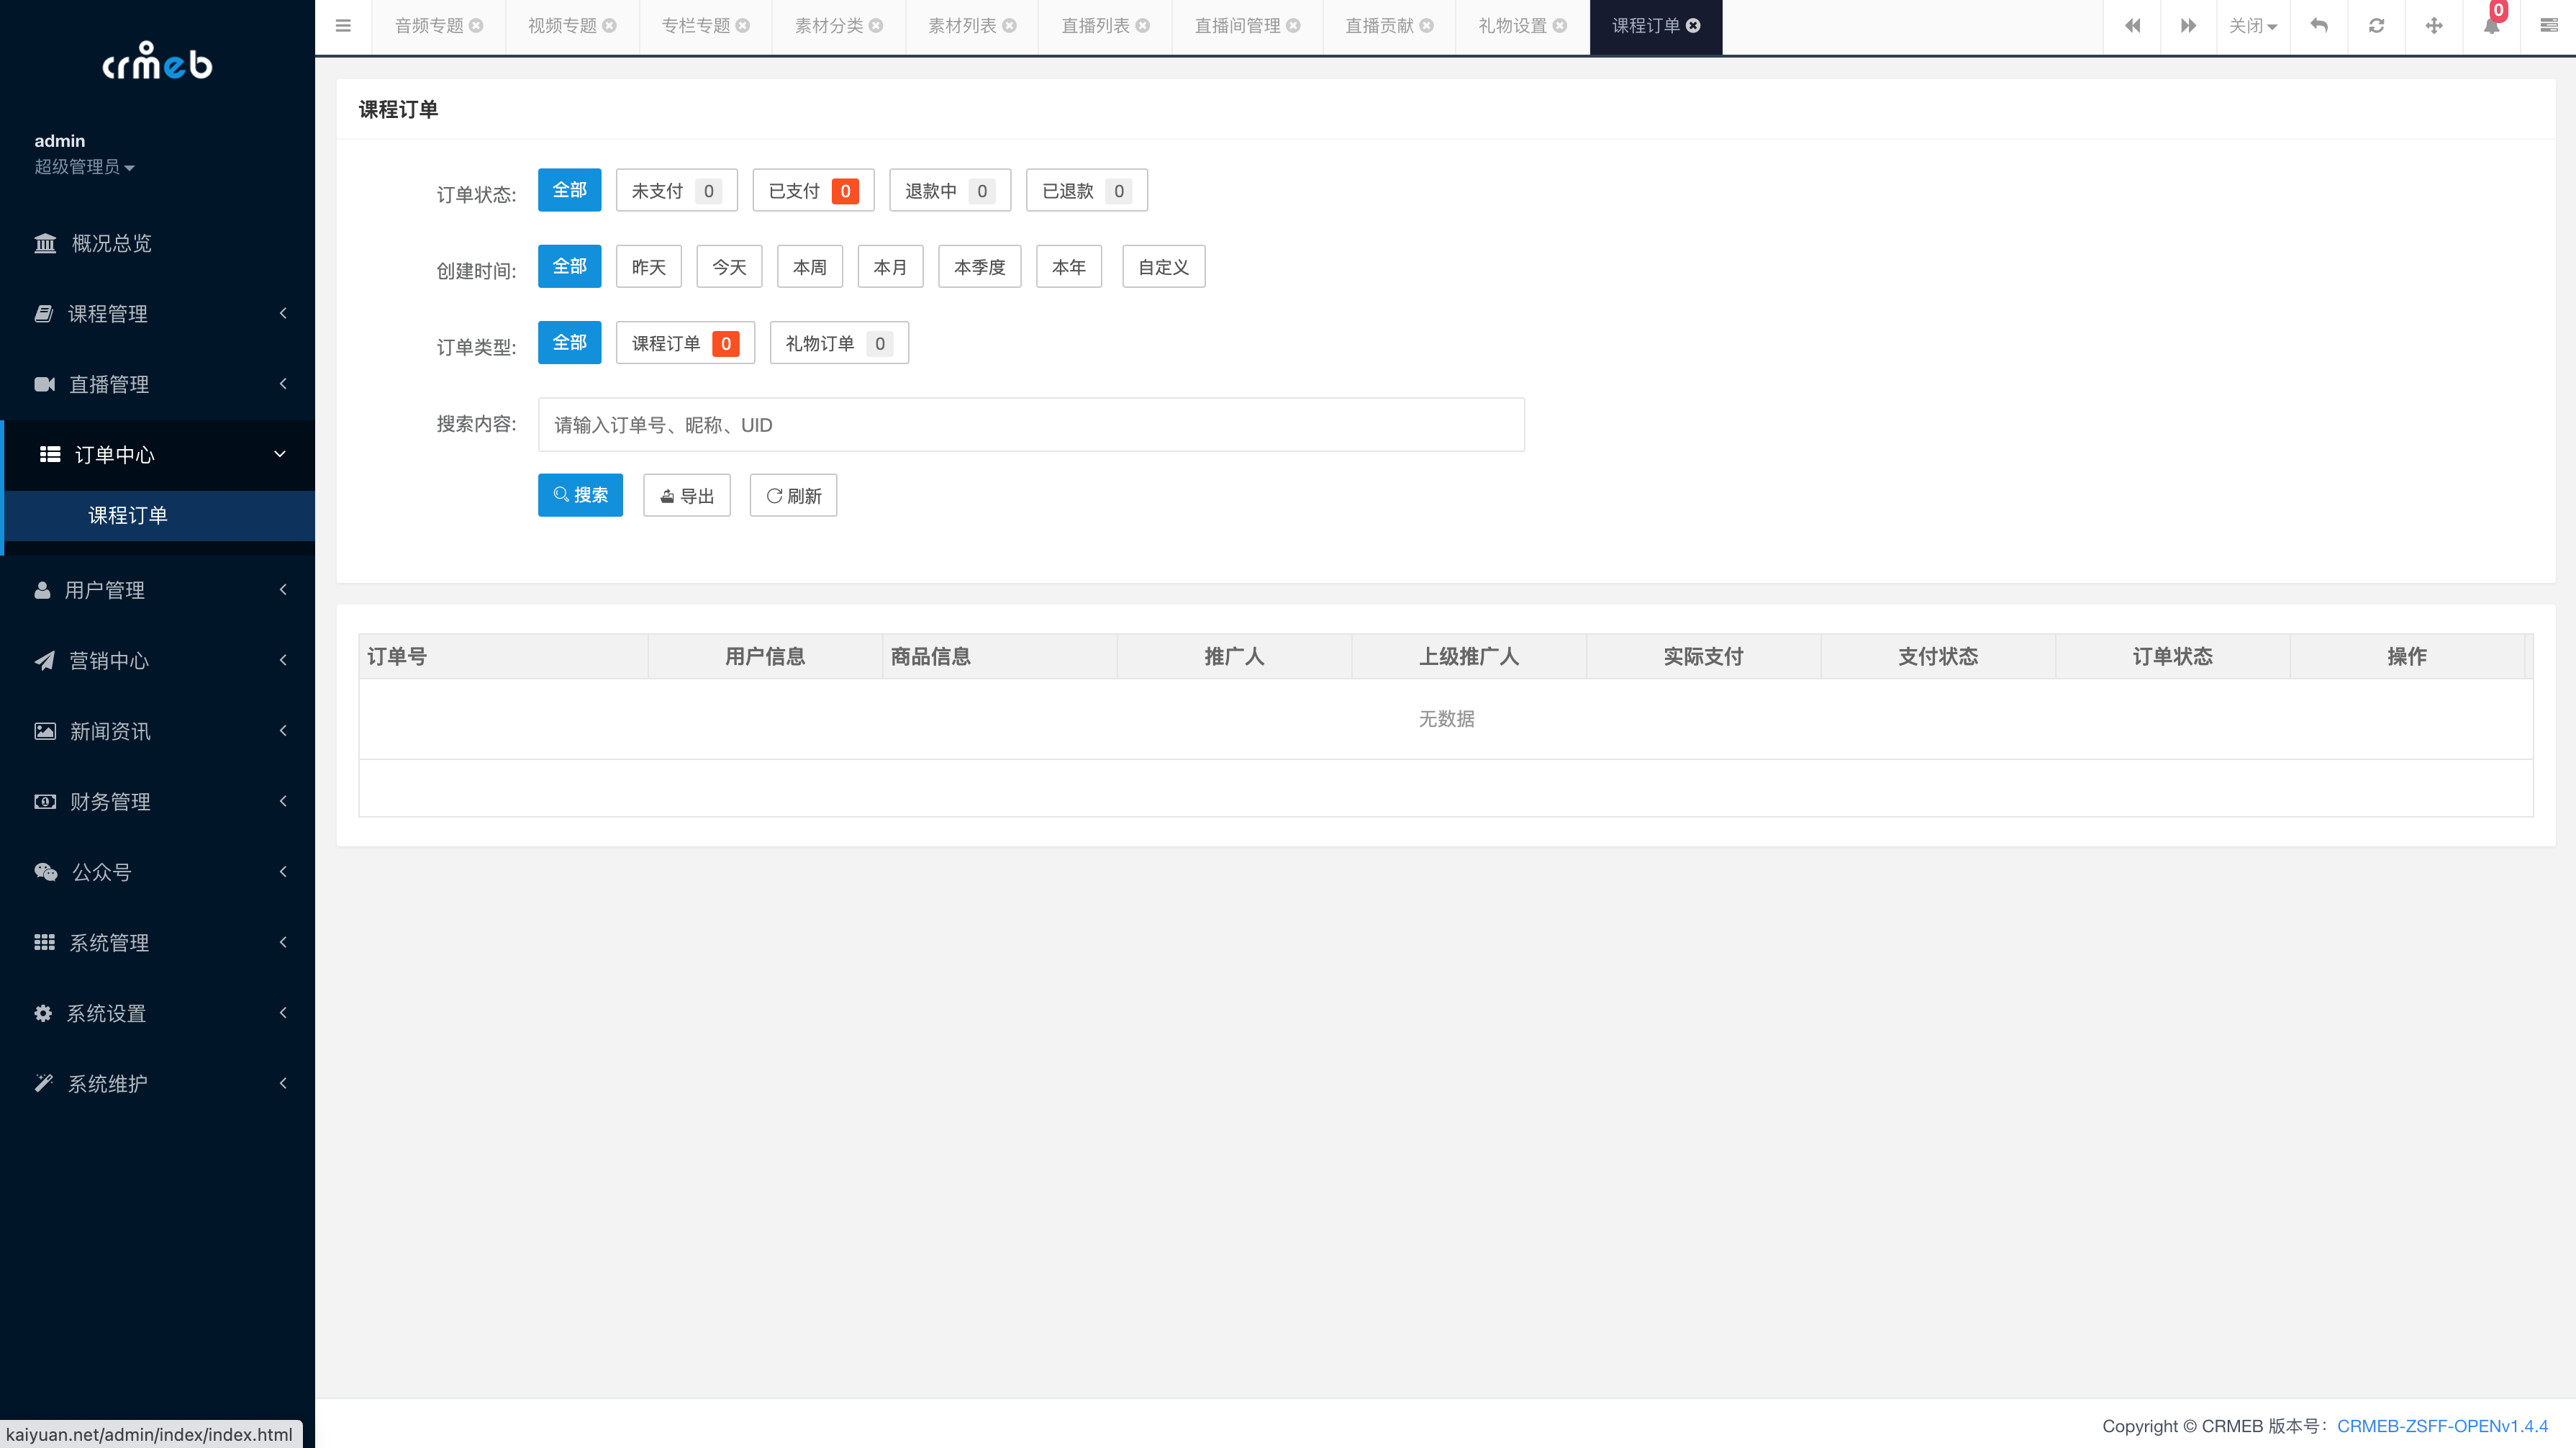The height and width of the screenshot is (1448, 2576).
Task: Filter order status by 退款中
Action: [x=950, y=190]
